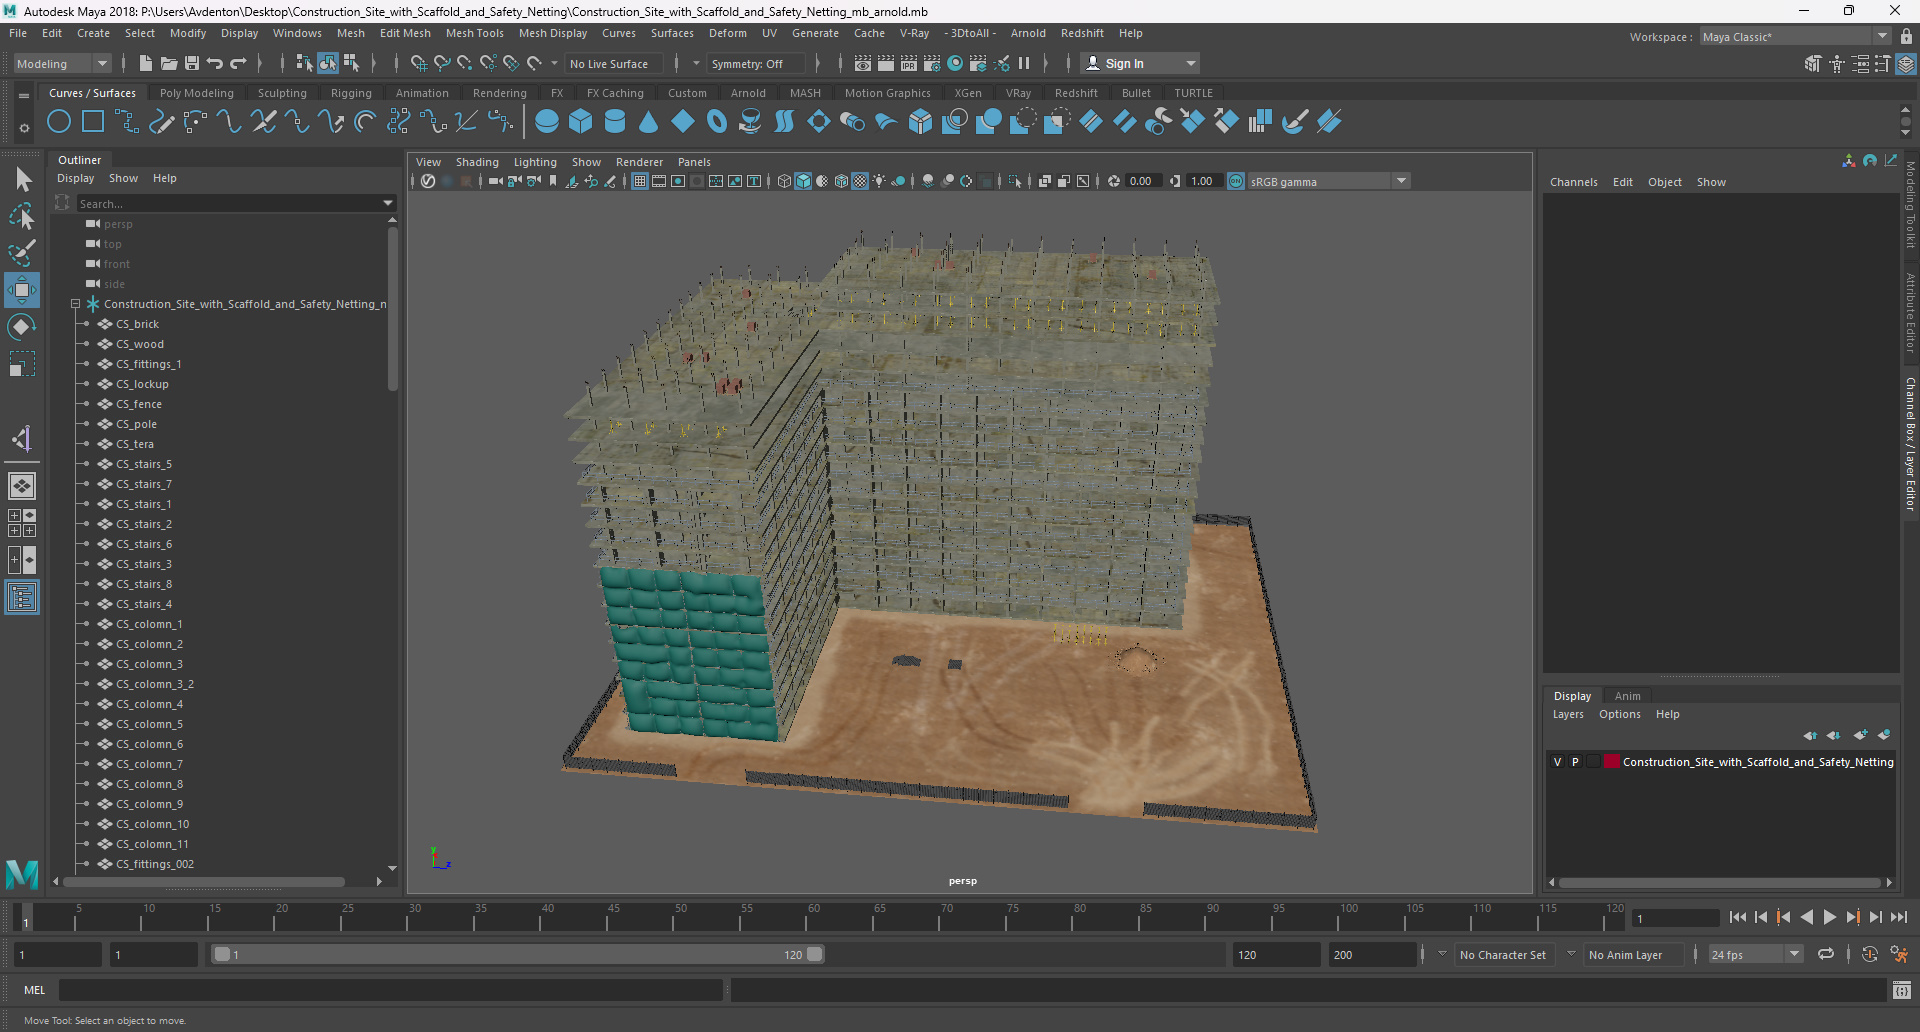Viewport: 1920px width, 1032px height.
Task: Switch to Anim tab in Layer Editor
Action: tap(1627, 696)
